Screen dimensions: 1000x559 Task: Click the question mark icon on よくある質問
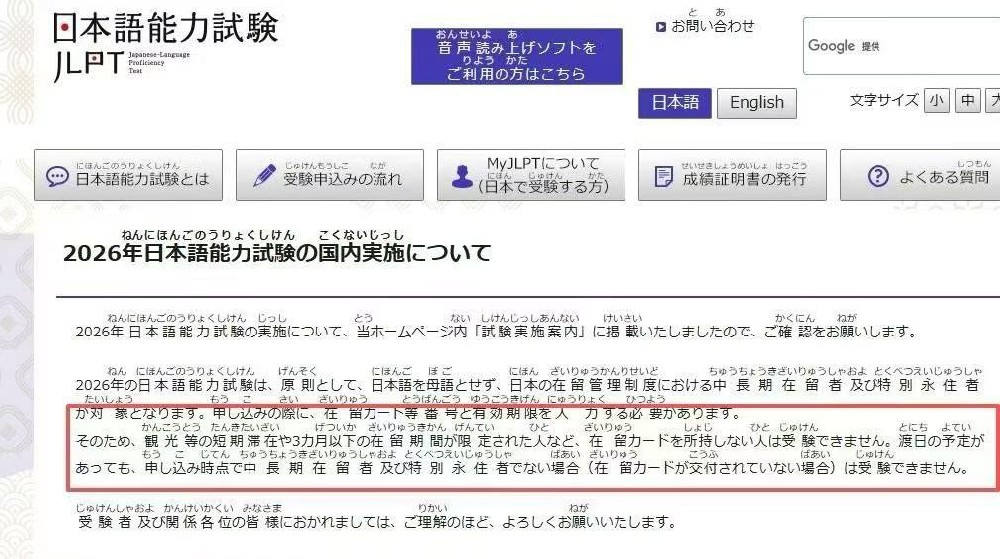tap(878, 176)
